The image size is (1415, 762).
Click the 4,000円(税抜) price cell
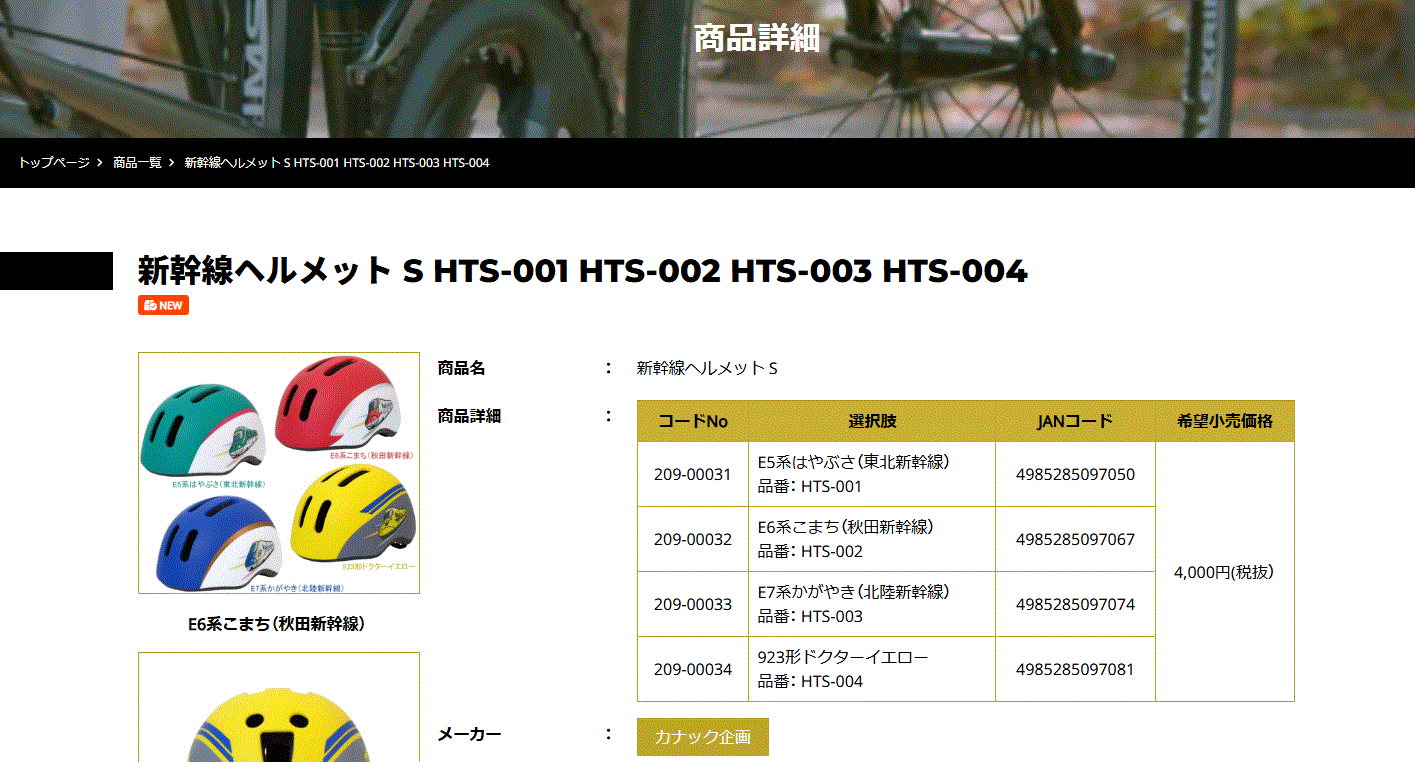pos(1225,571)
